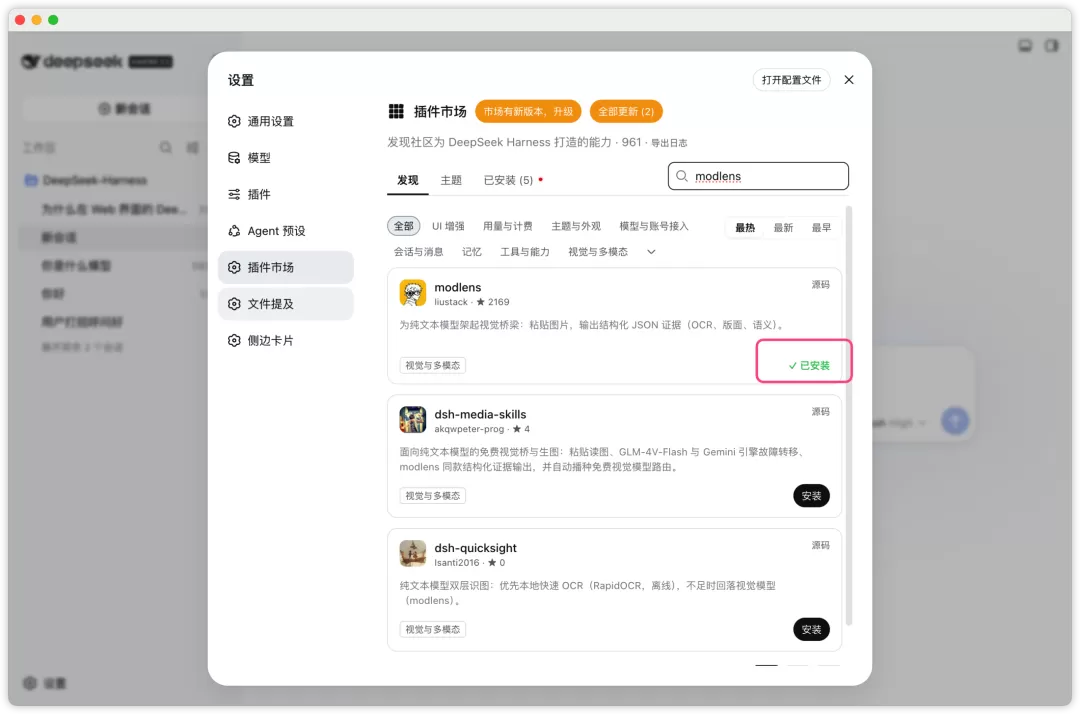The image size is (1080, 714).
Task: Sort plugins by 最早
Action: [x=821, y=227]
